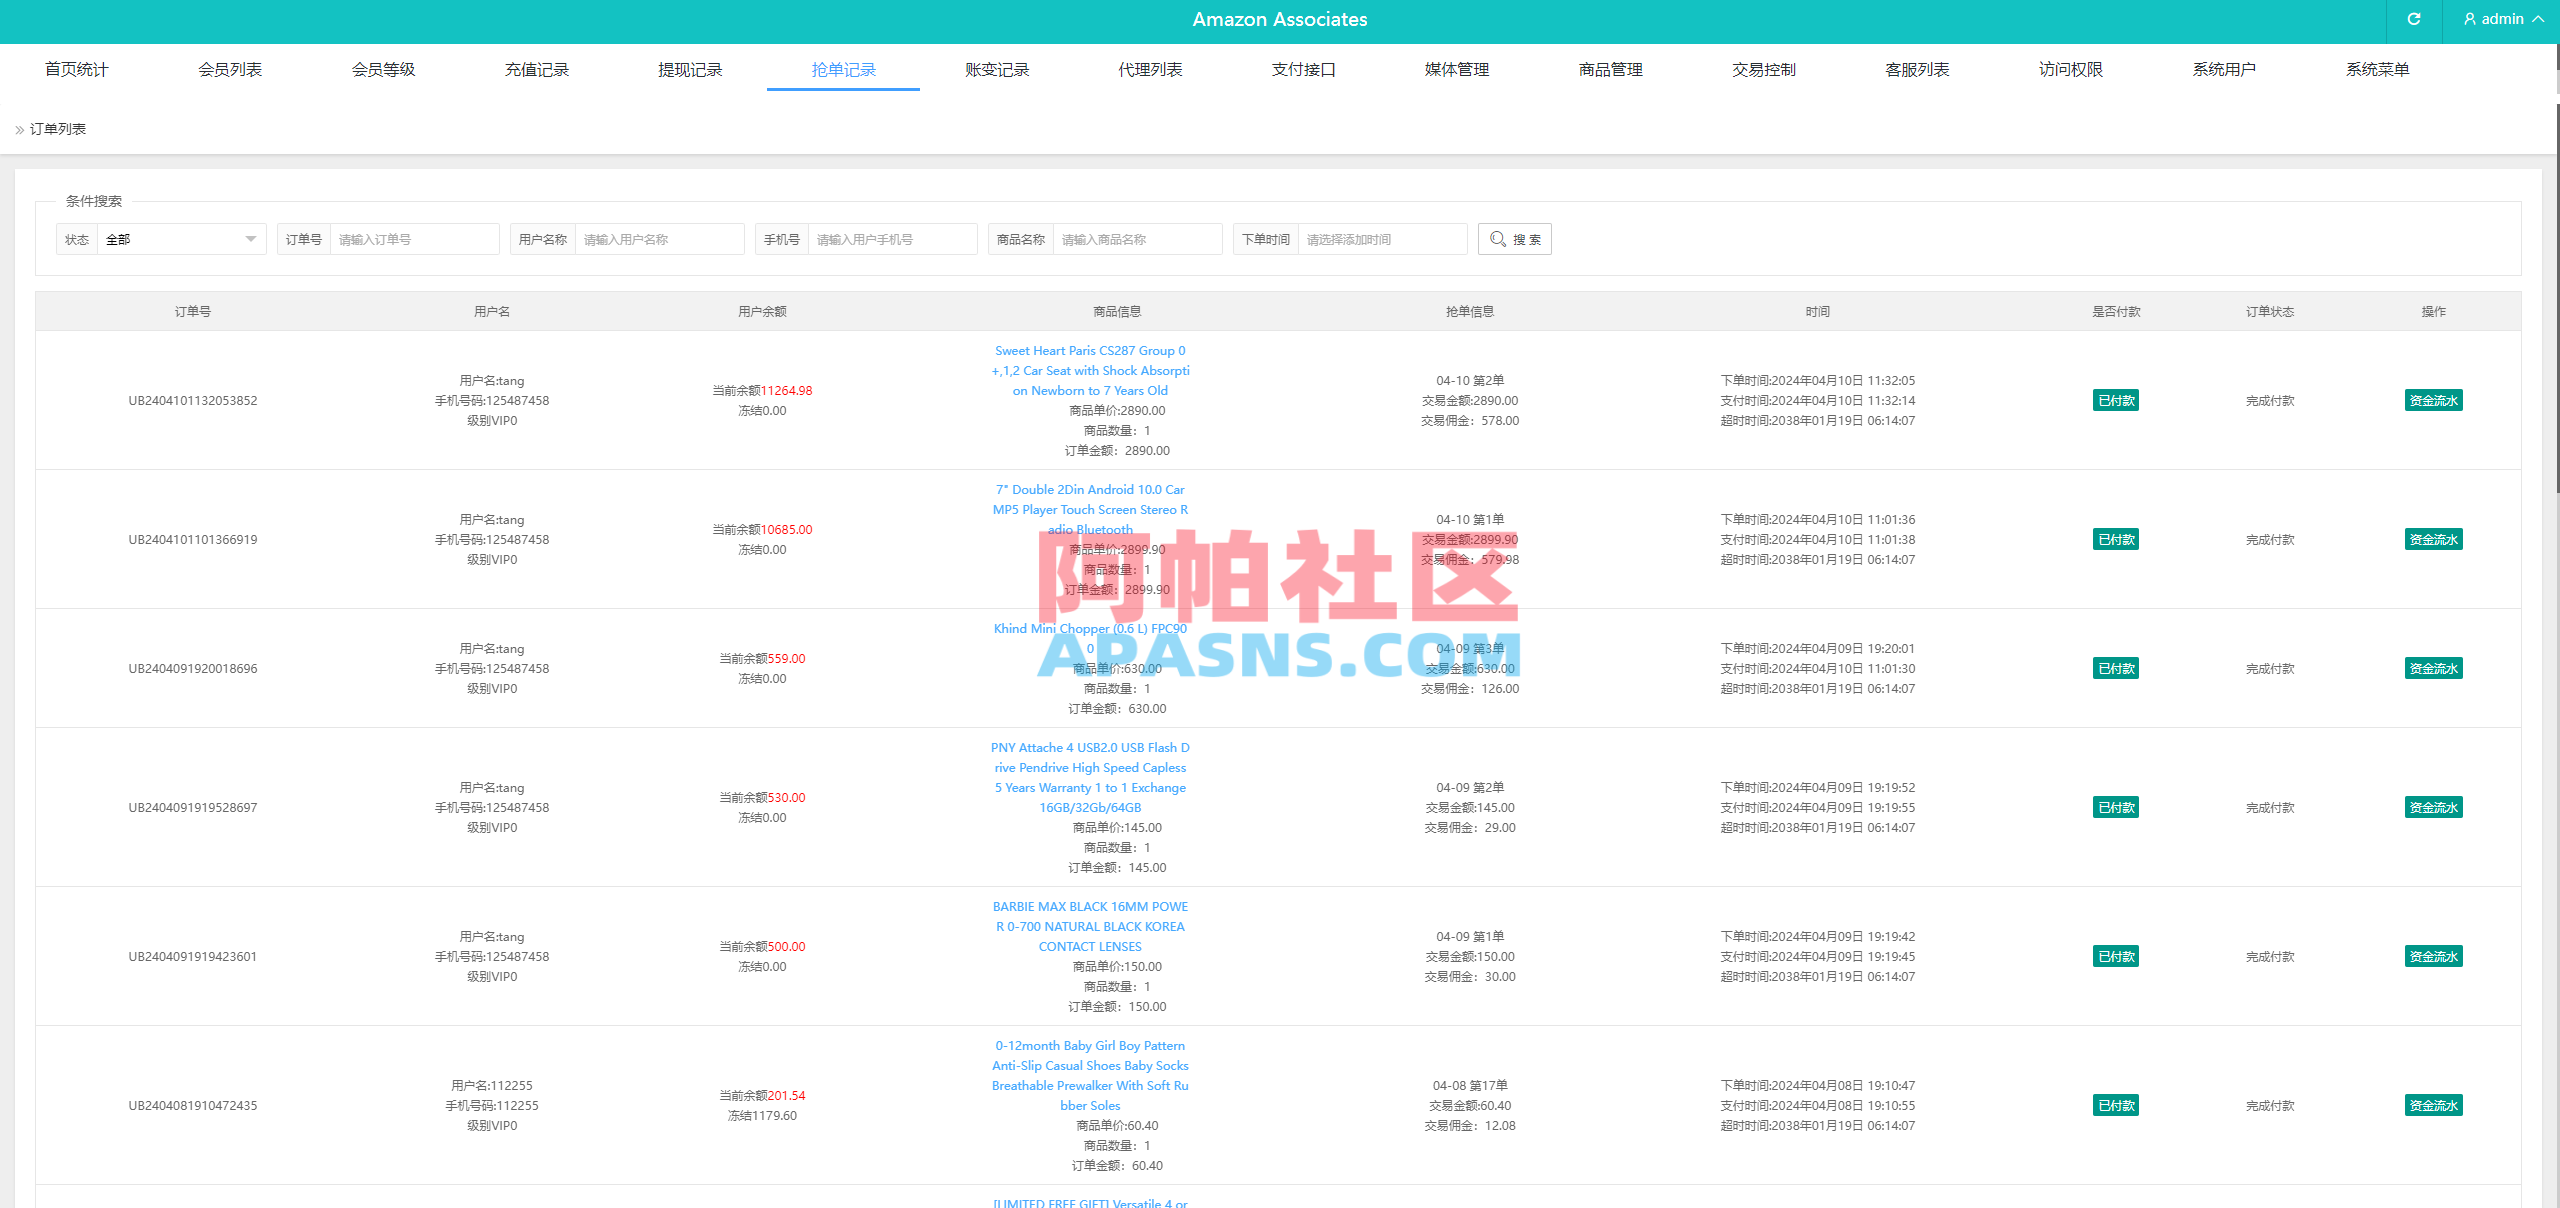
Task: Click the 订单列表 breadcrumb label
Action: pyautogui.click(x=57, y=129)
